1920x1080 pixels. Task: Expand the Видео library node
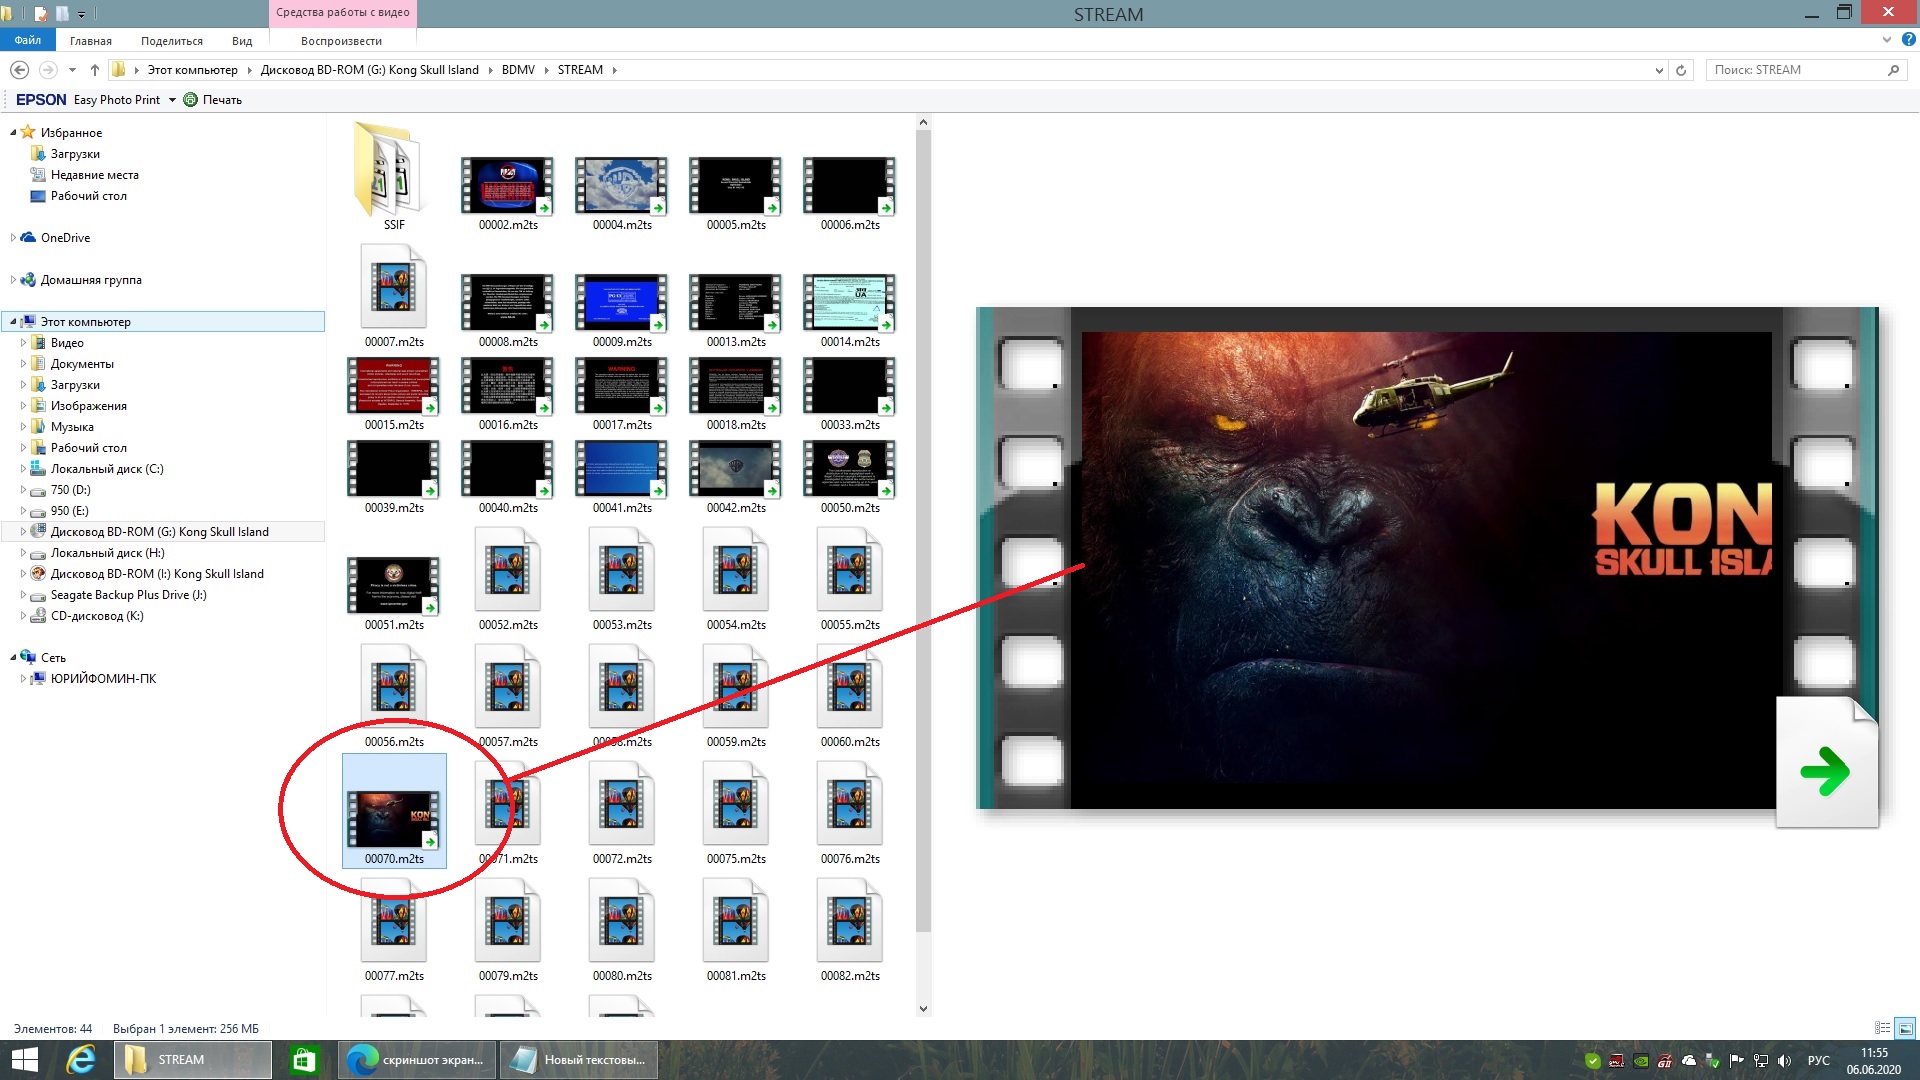click(x=23, y=343)
